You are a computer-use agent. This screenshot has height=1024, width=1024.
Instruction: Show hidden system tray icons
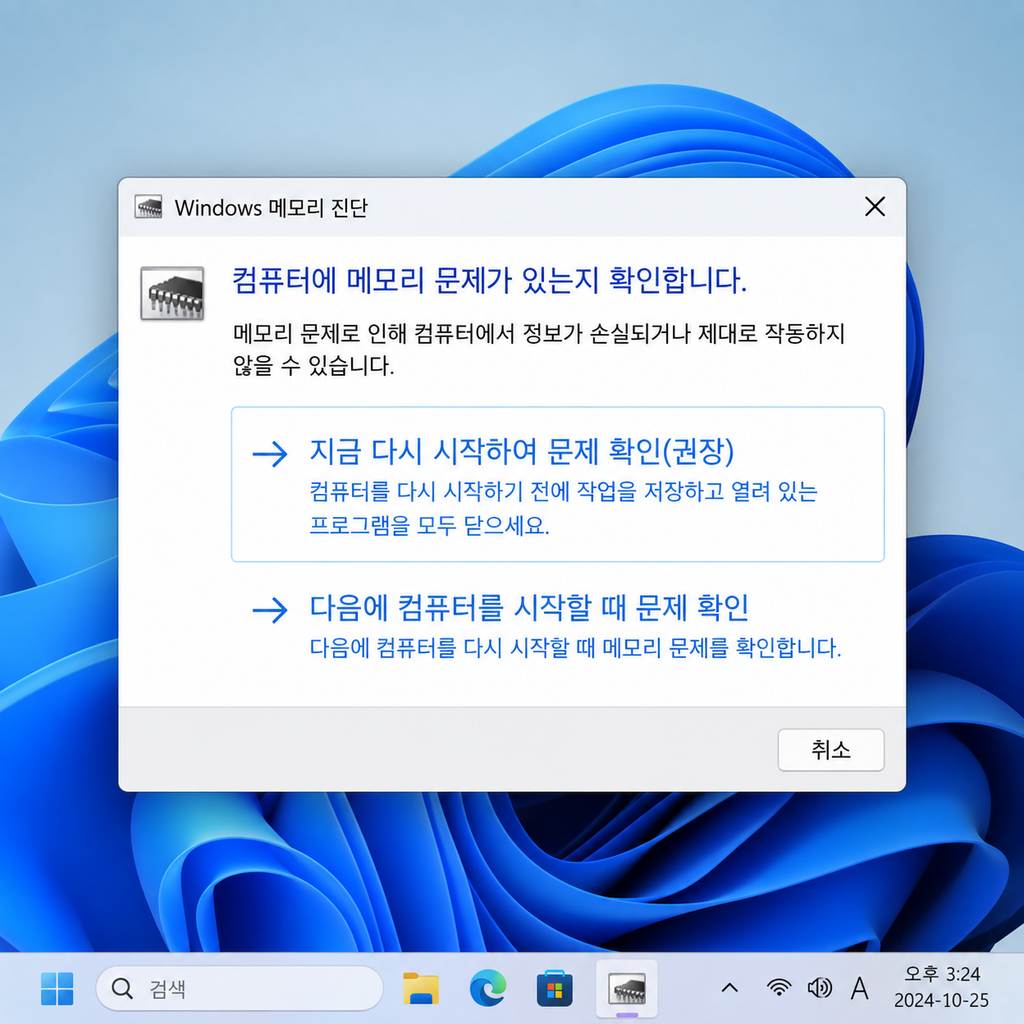(729, 988)
